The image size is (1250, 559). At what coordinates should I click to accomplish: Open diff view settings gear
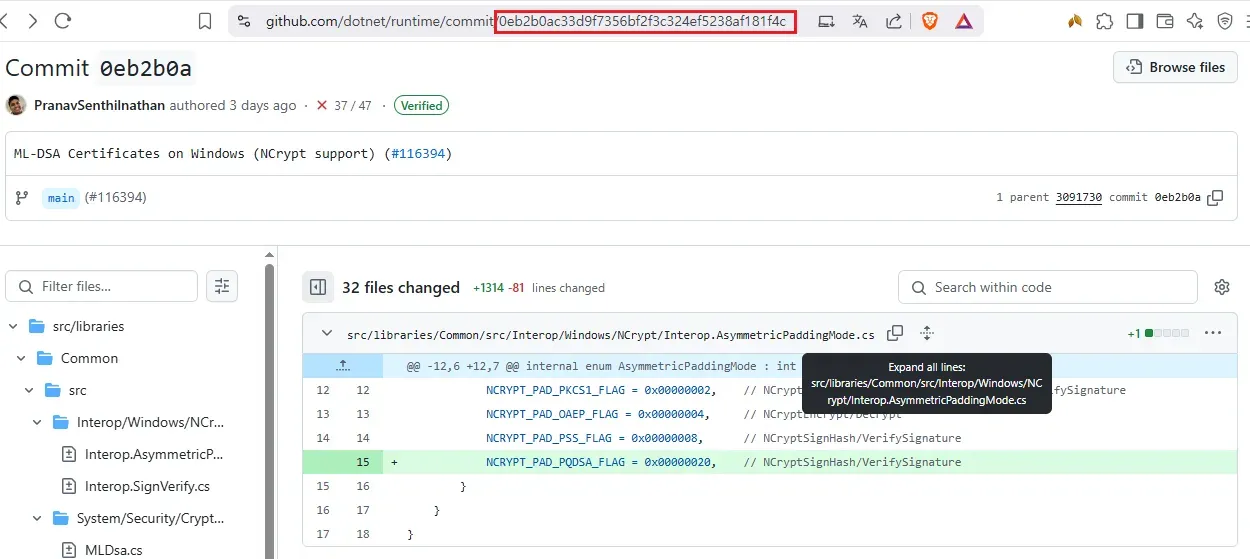[x=1221, y=287]
